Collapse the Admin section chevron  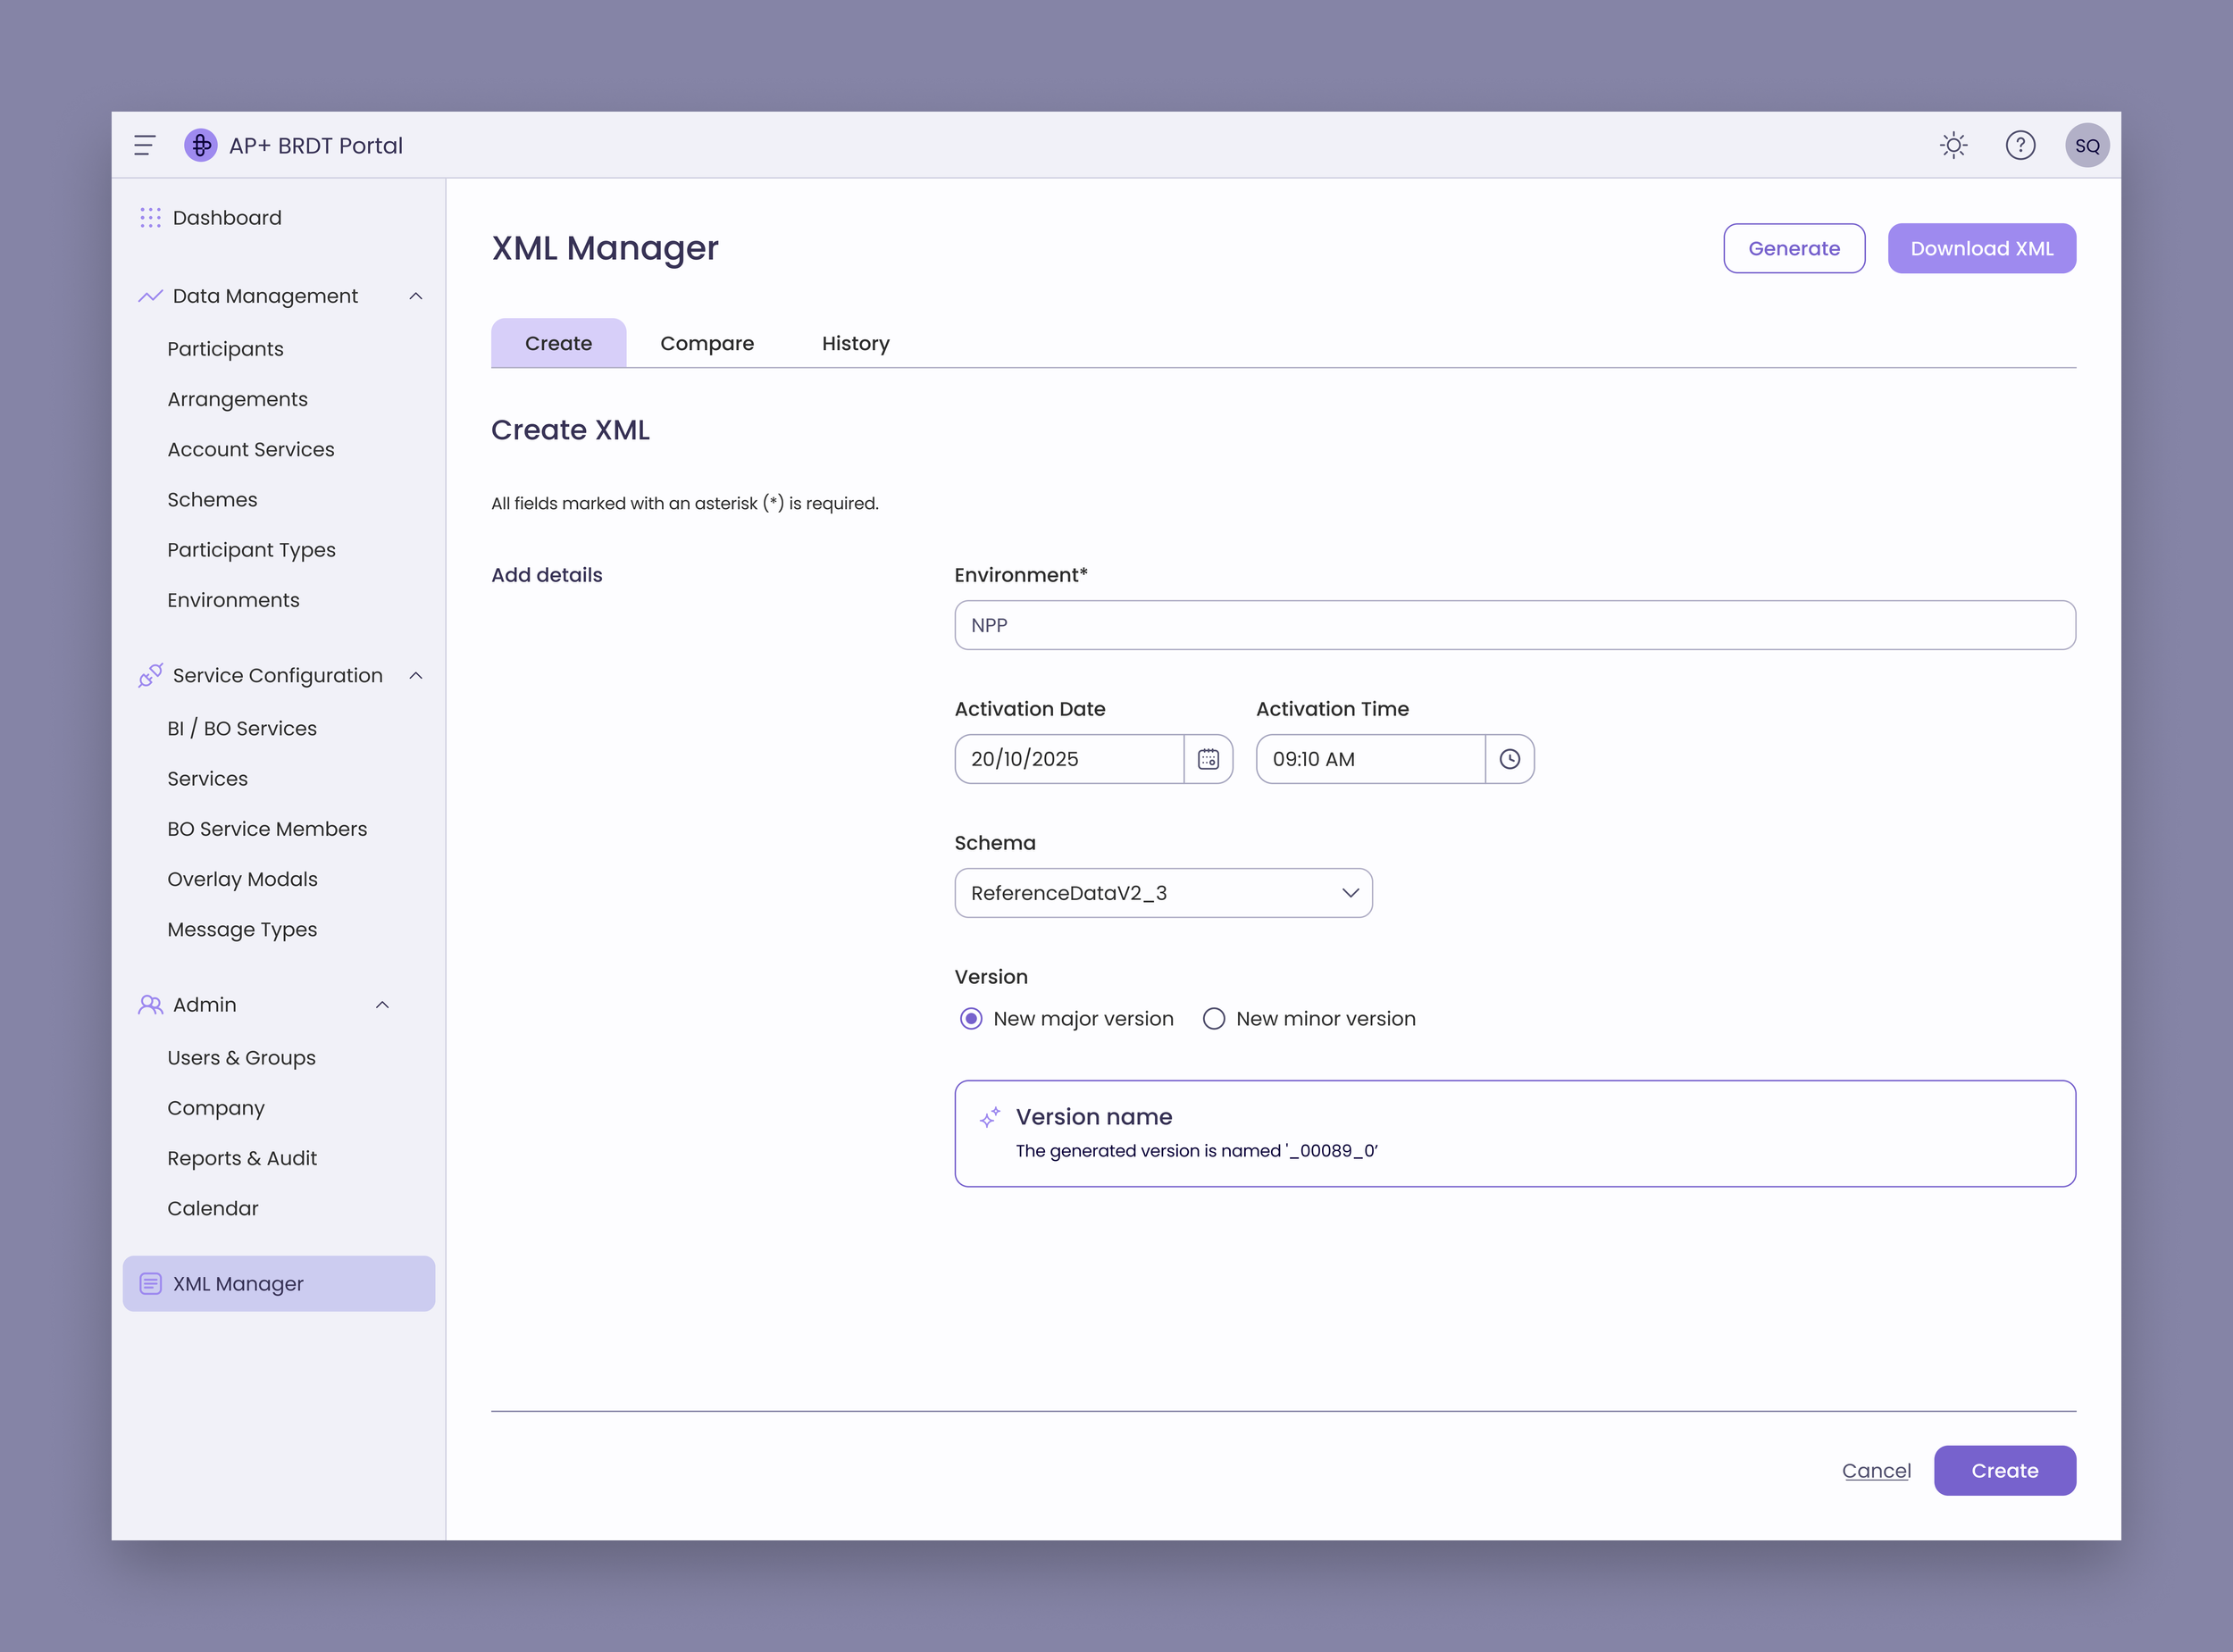pyautogui.click(x=382, y=1005)
